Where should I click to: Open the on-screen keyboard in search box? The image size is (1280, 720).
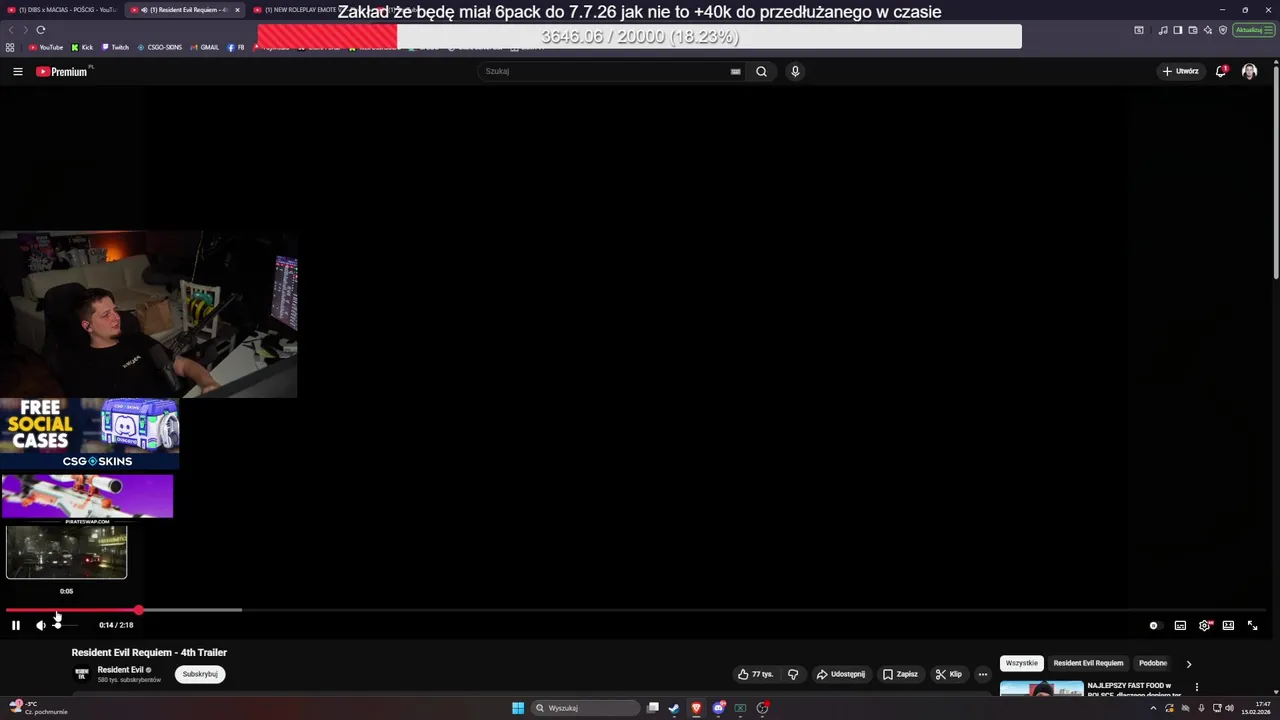736,71
